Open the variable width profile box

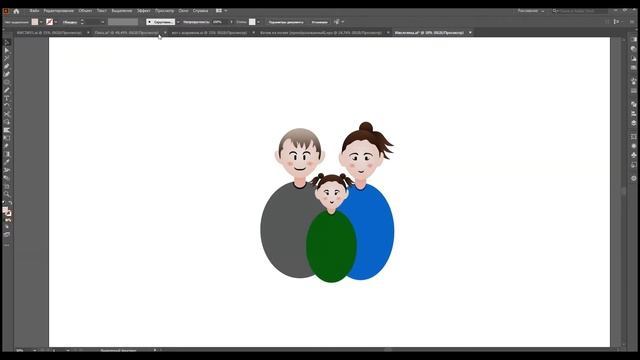coord(123,22)
